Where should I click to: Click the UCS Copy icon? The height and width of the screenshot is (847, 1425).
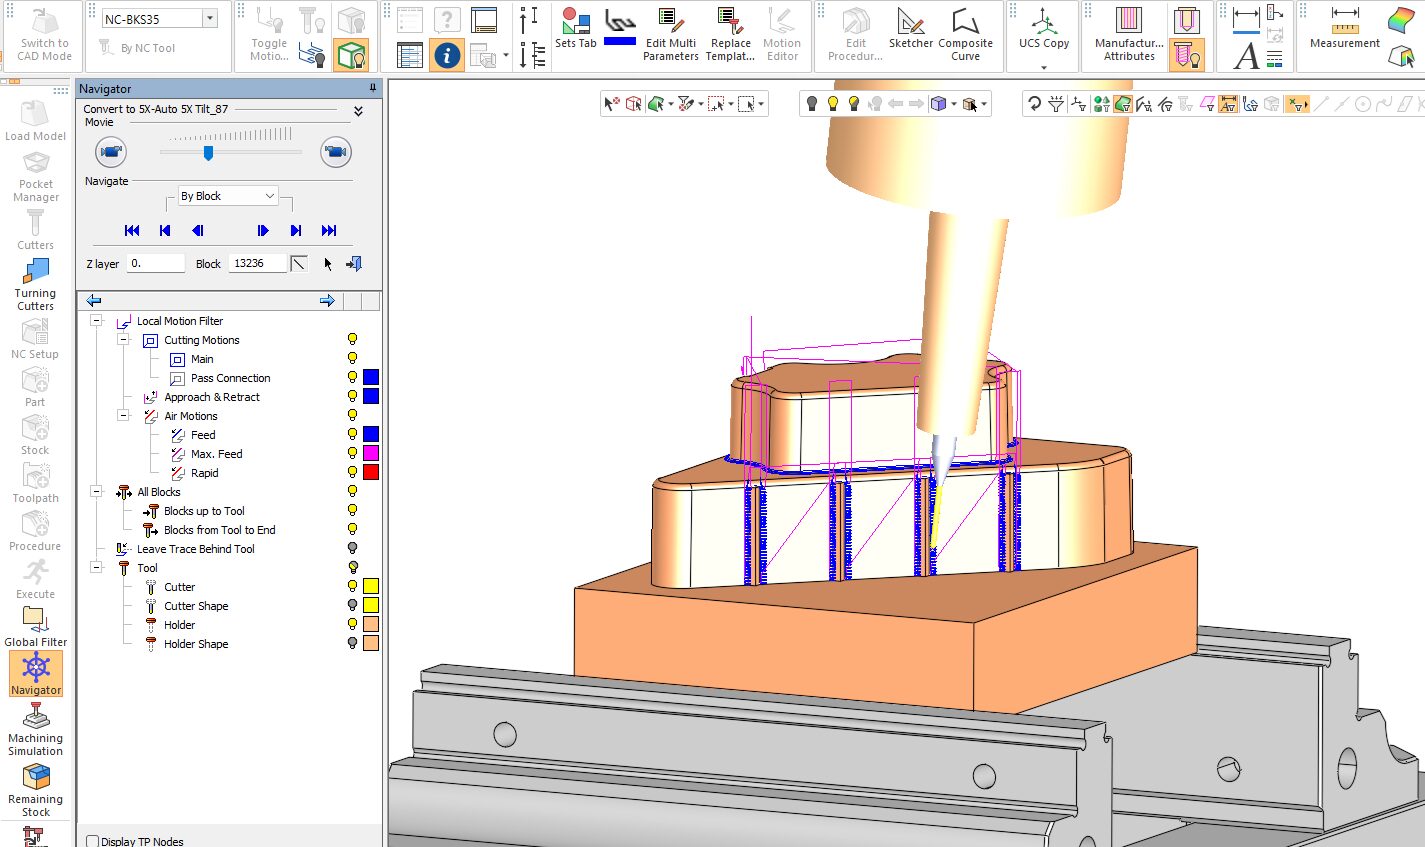[x=1043, y=29]
